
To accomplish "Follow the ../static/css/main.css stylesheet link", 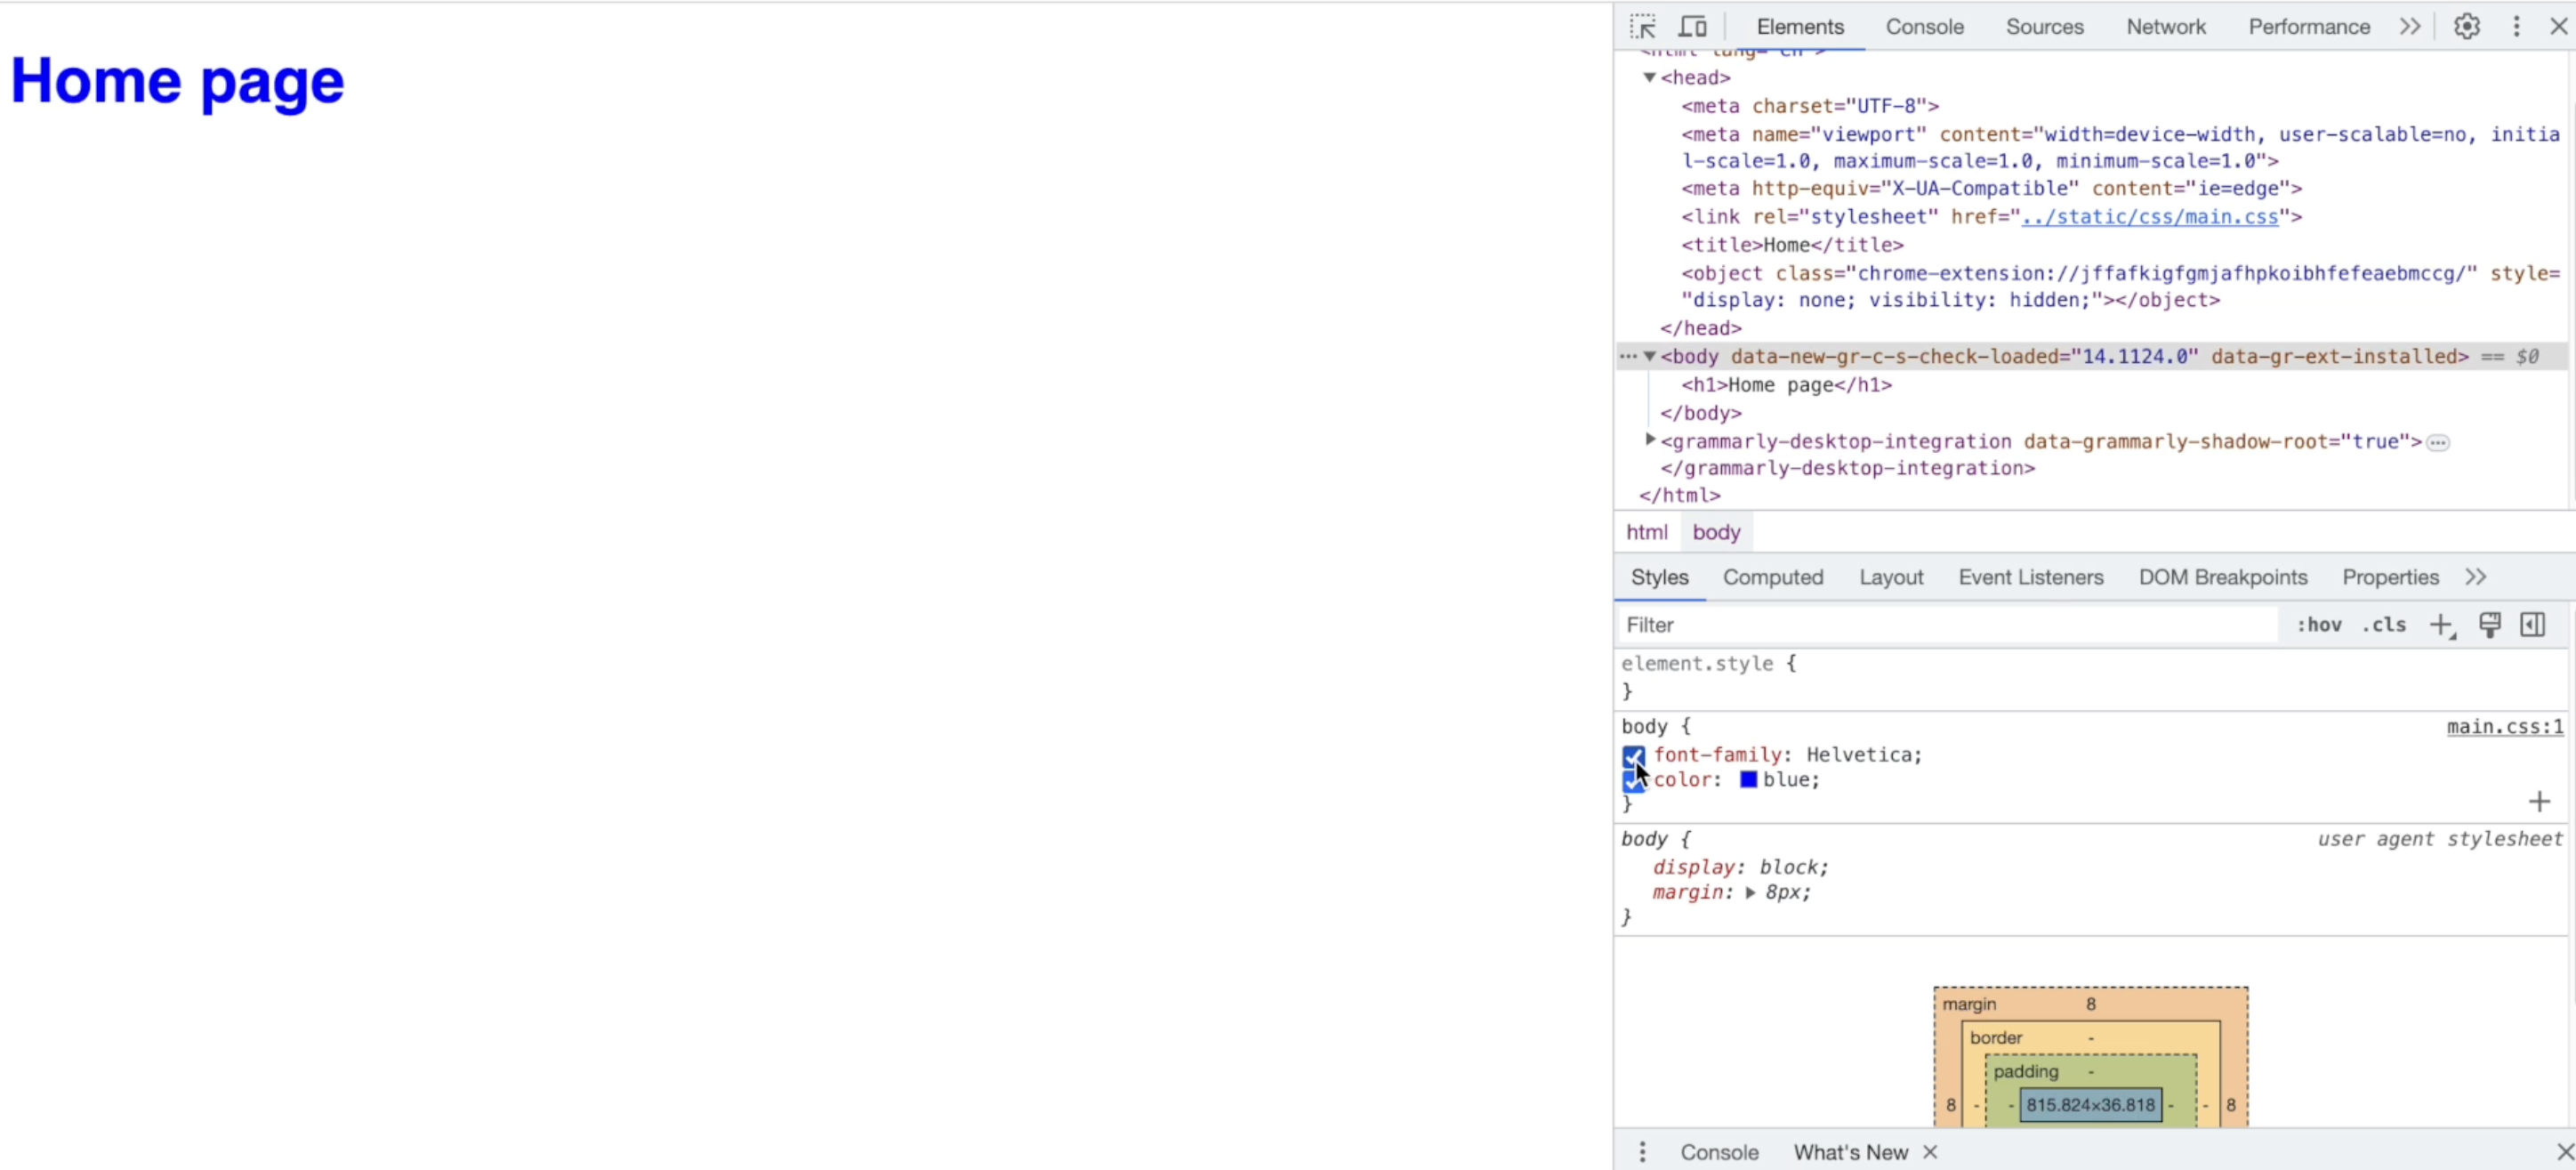I will click(2149, 217).
